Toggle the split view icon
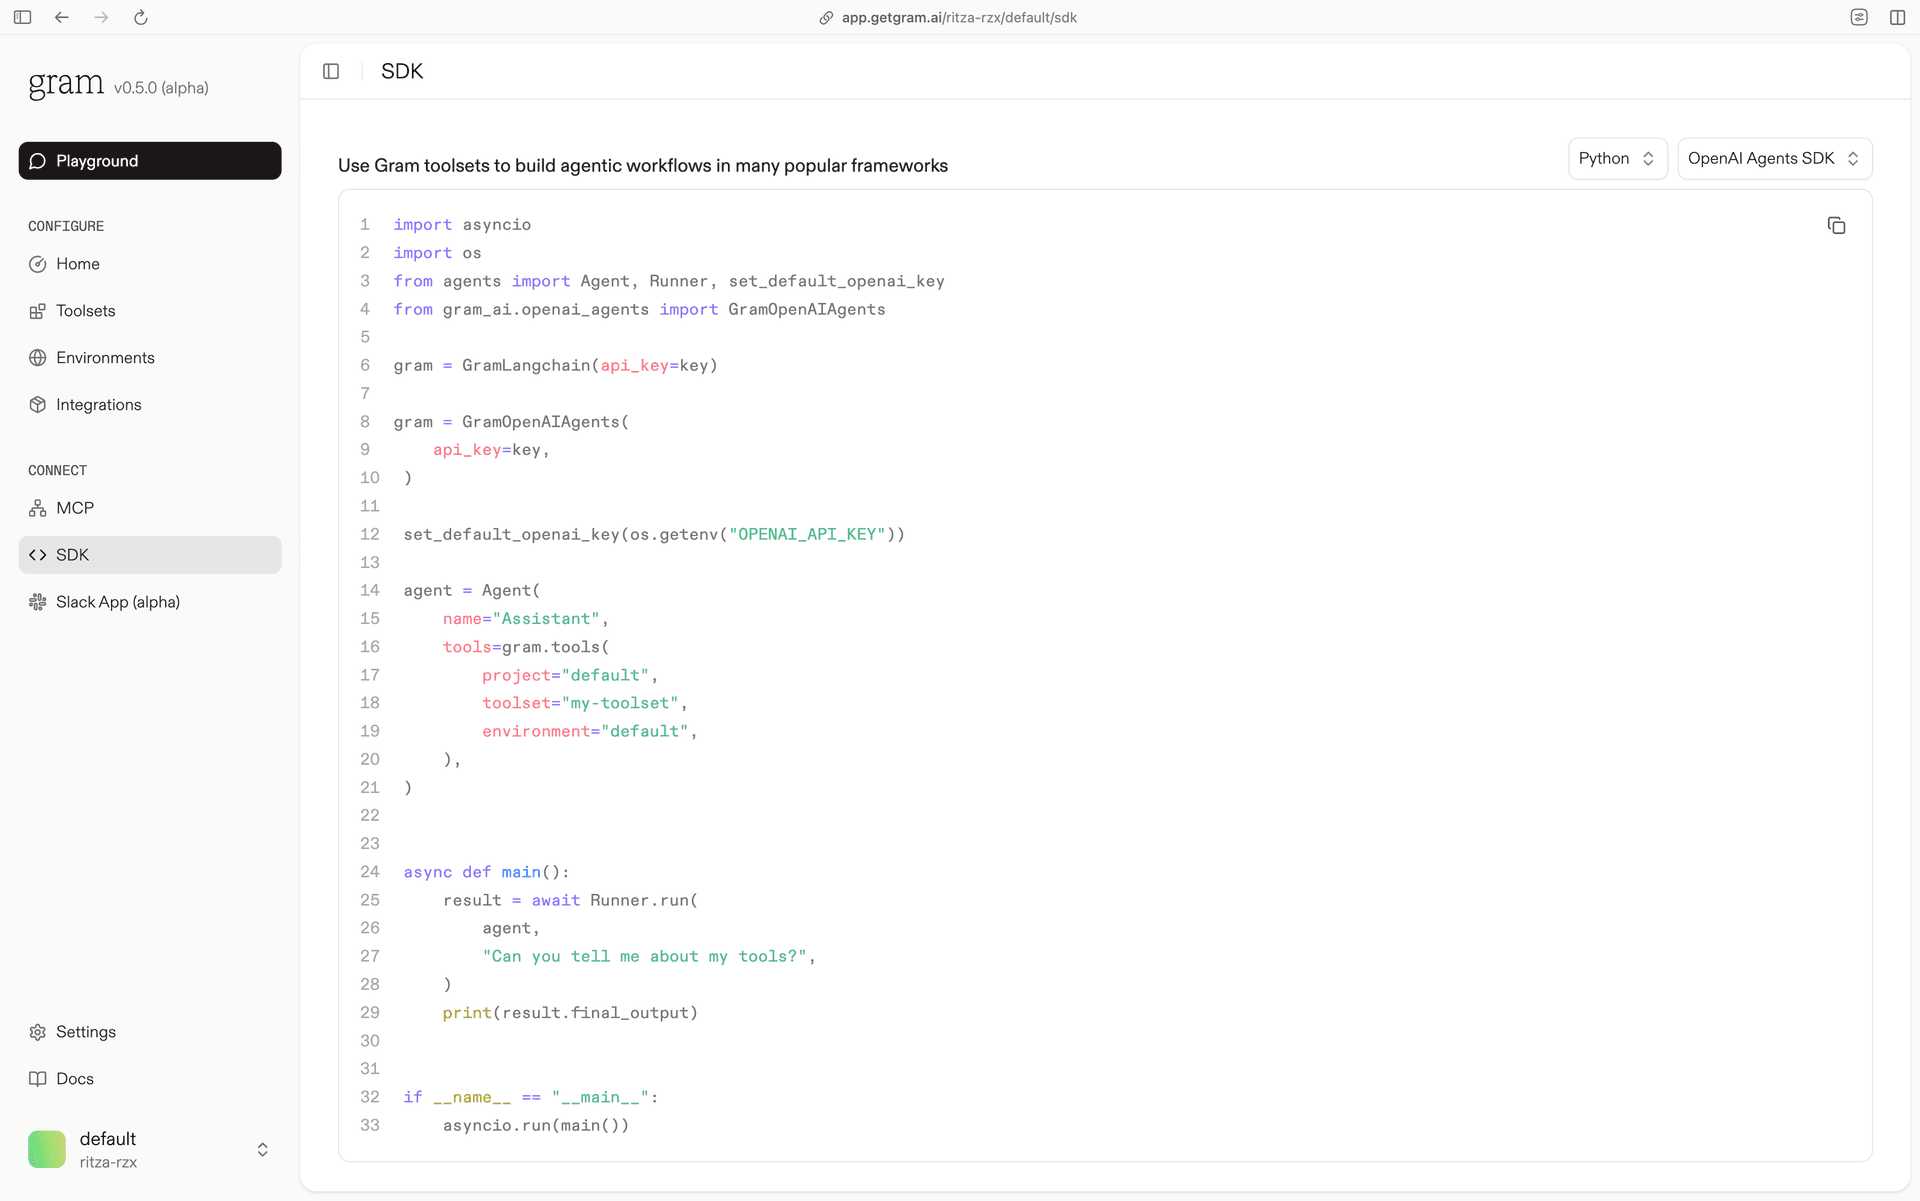1920x1201 pixels. 1897,17
